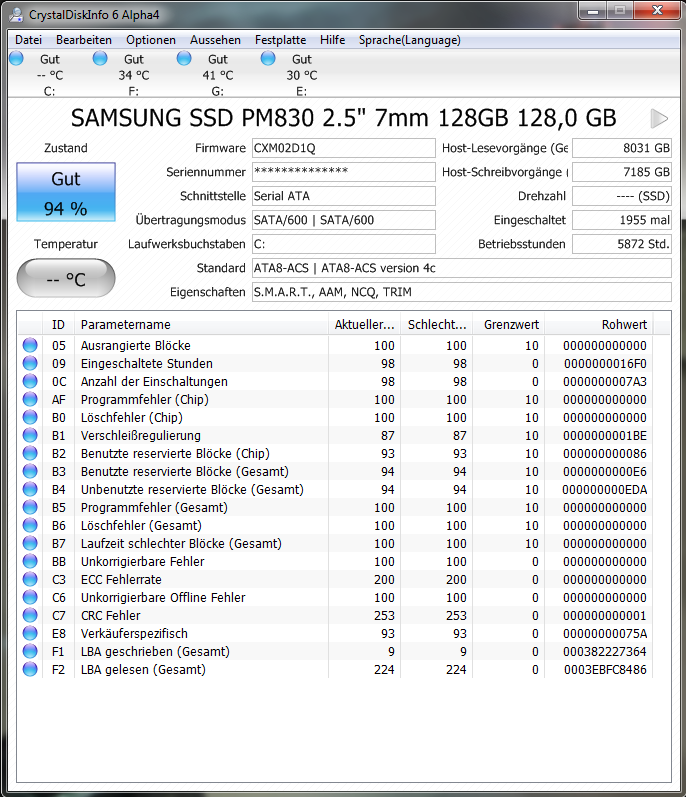686x797 pixels.
Task: Click status orb of Verschleißregulierung row
Action: 30,435
